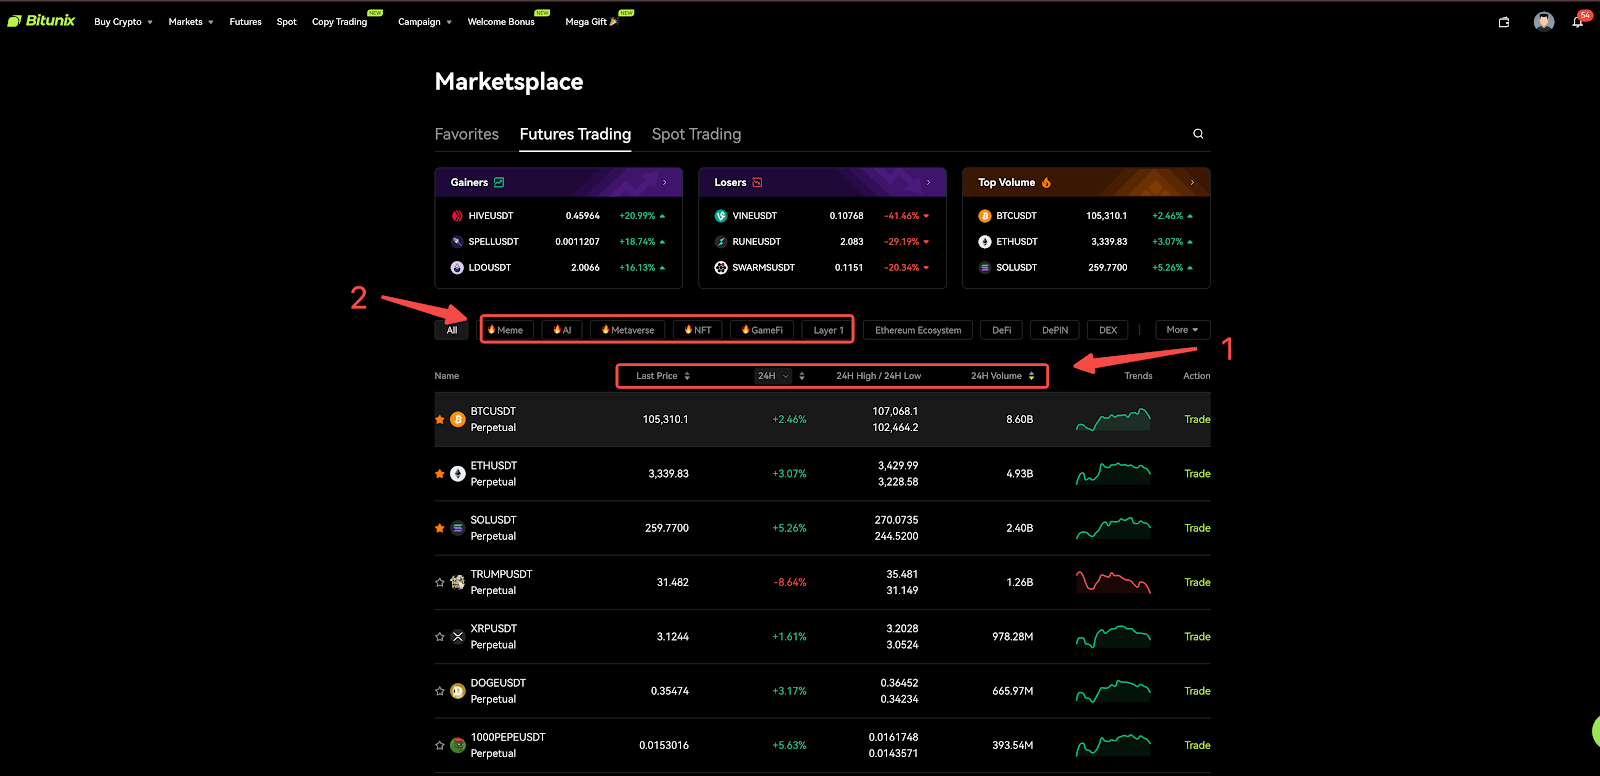Star DOGEUSDT as a favorite
Image resolution: width=1600 pixels, height=776 pixels.
tap(440, 691)
